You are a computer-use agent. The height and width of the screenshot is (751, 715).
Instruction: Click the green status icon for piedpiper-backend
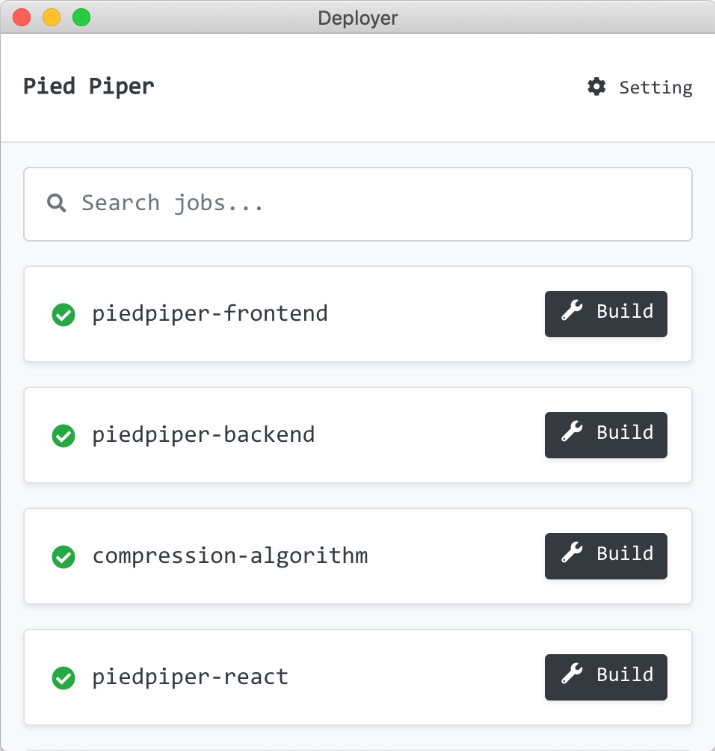63,436
